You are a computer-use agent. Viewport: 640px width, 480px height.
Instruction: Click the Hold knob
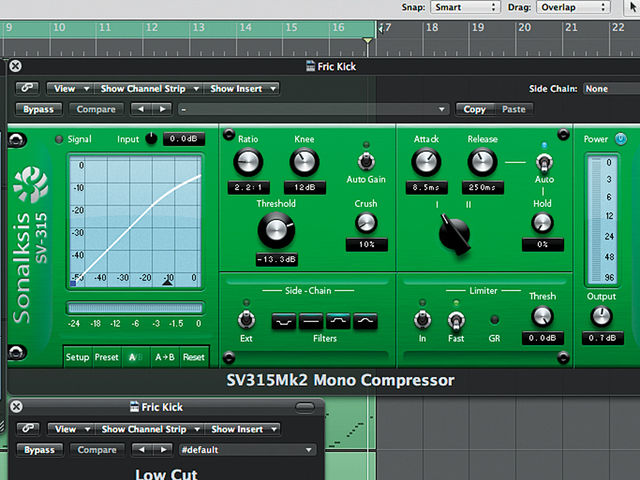point(542,223)
